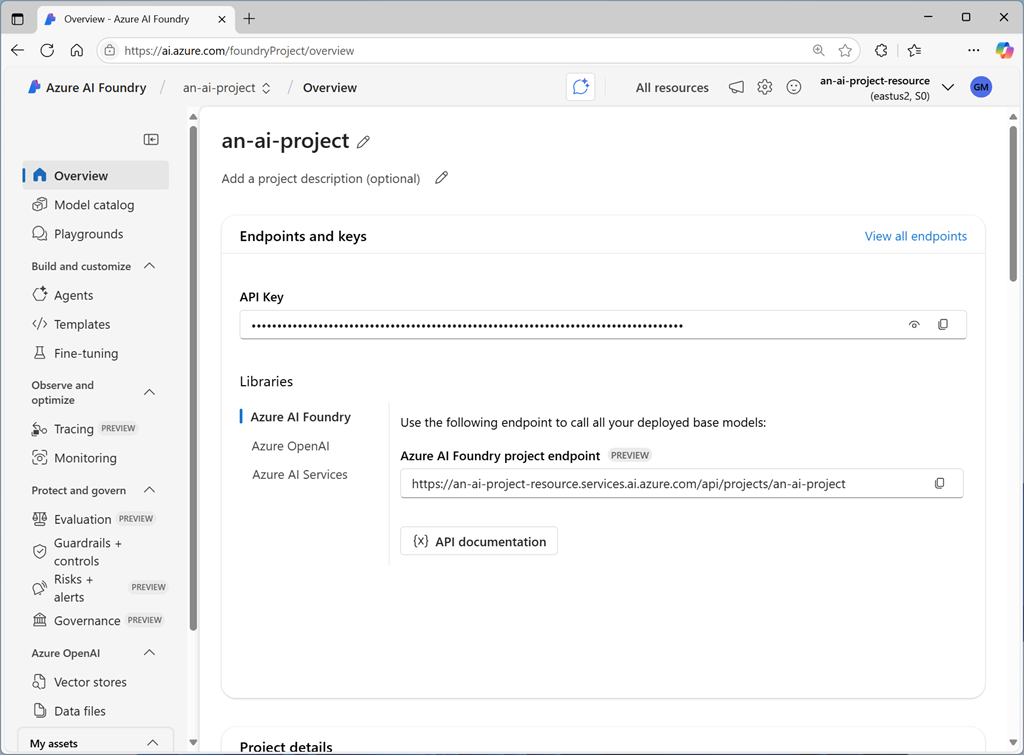The image size is (1024, 755).
Task: Add this page to favorites star
Action: [845, 50]
